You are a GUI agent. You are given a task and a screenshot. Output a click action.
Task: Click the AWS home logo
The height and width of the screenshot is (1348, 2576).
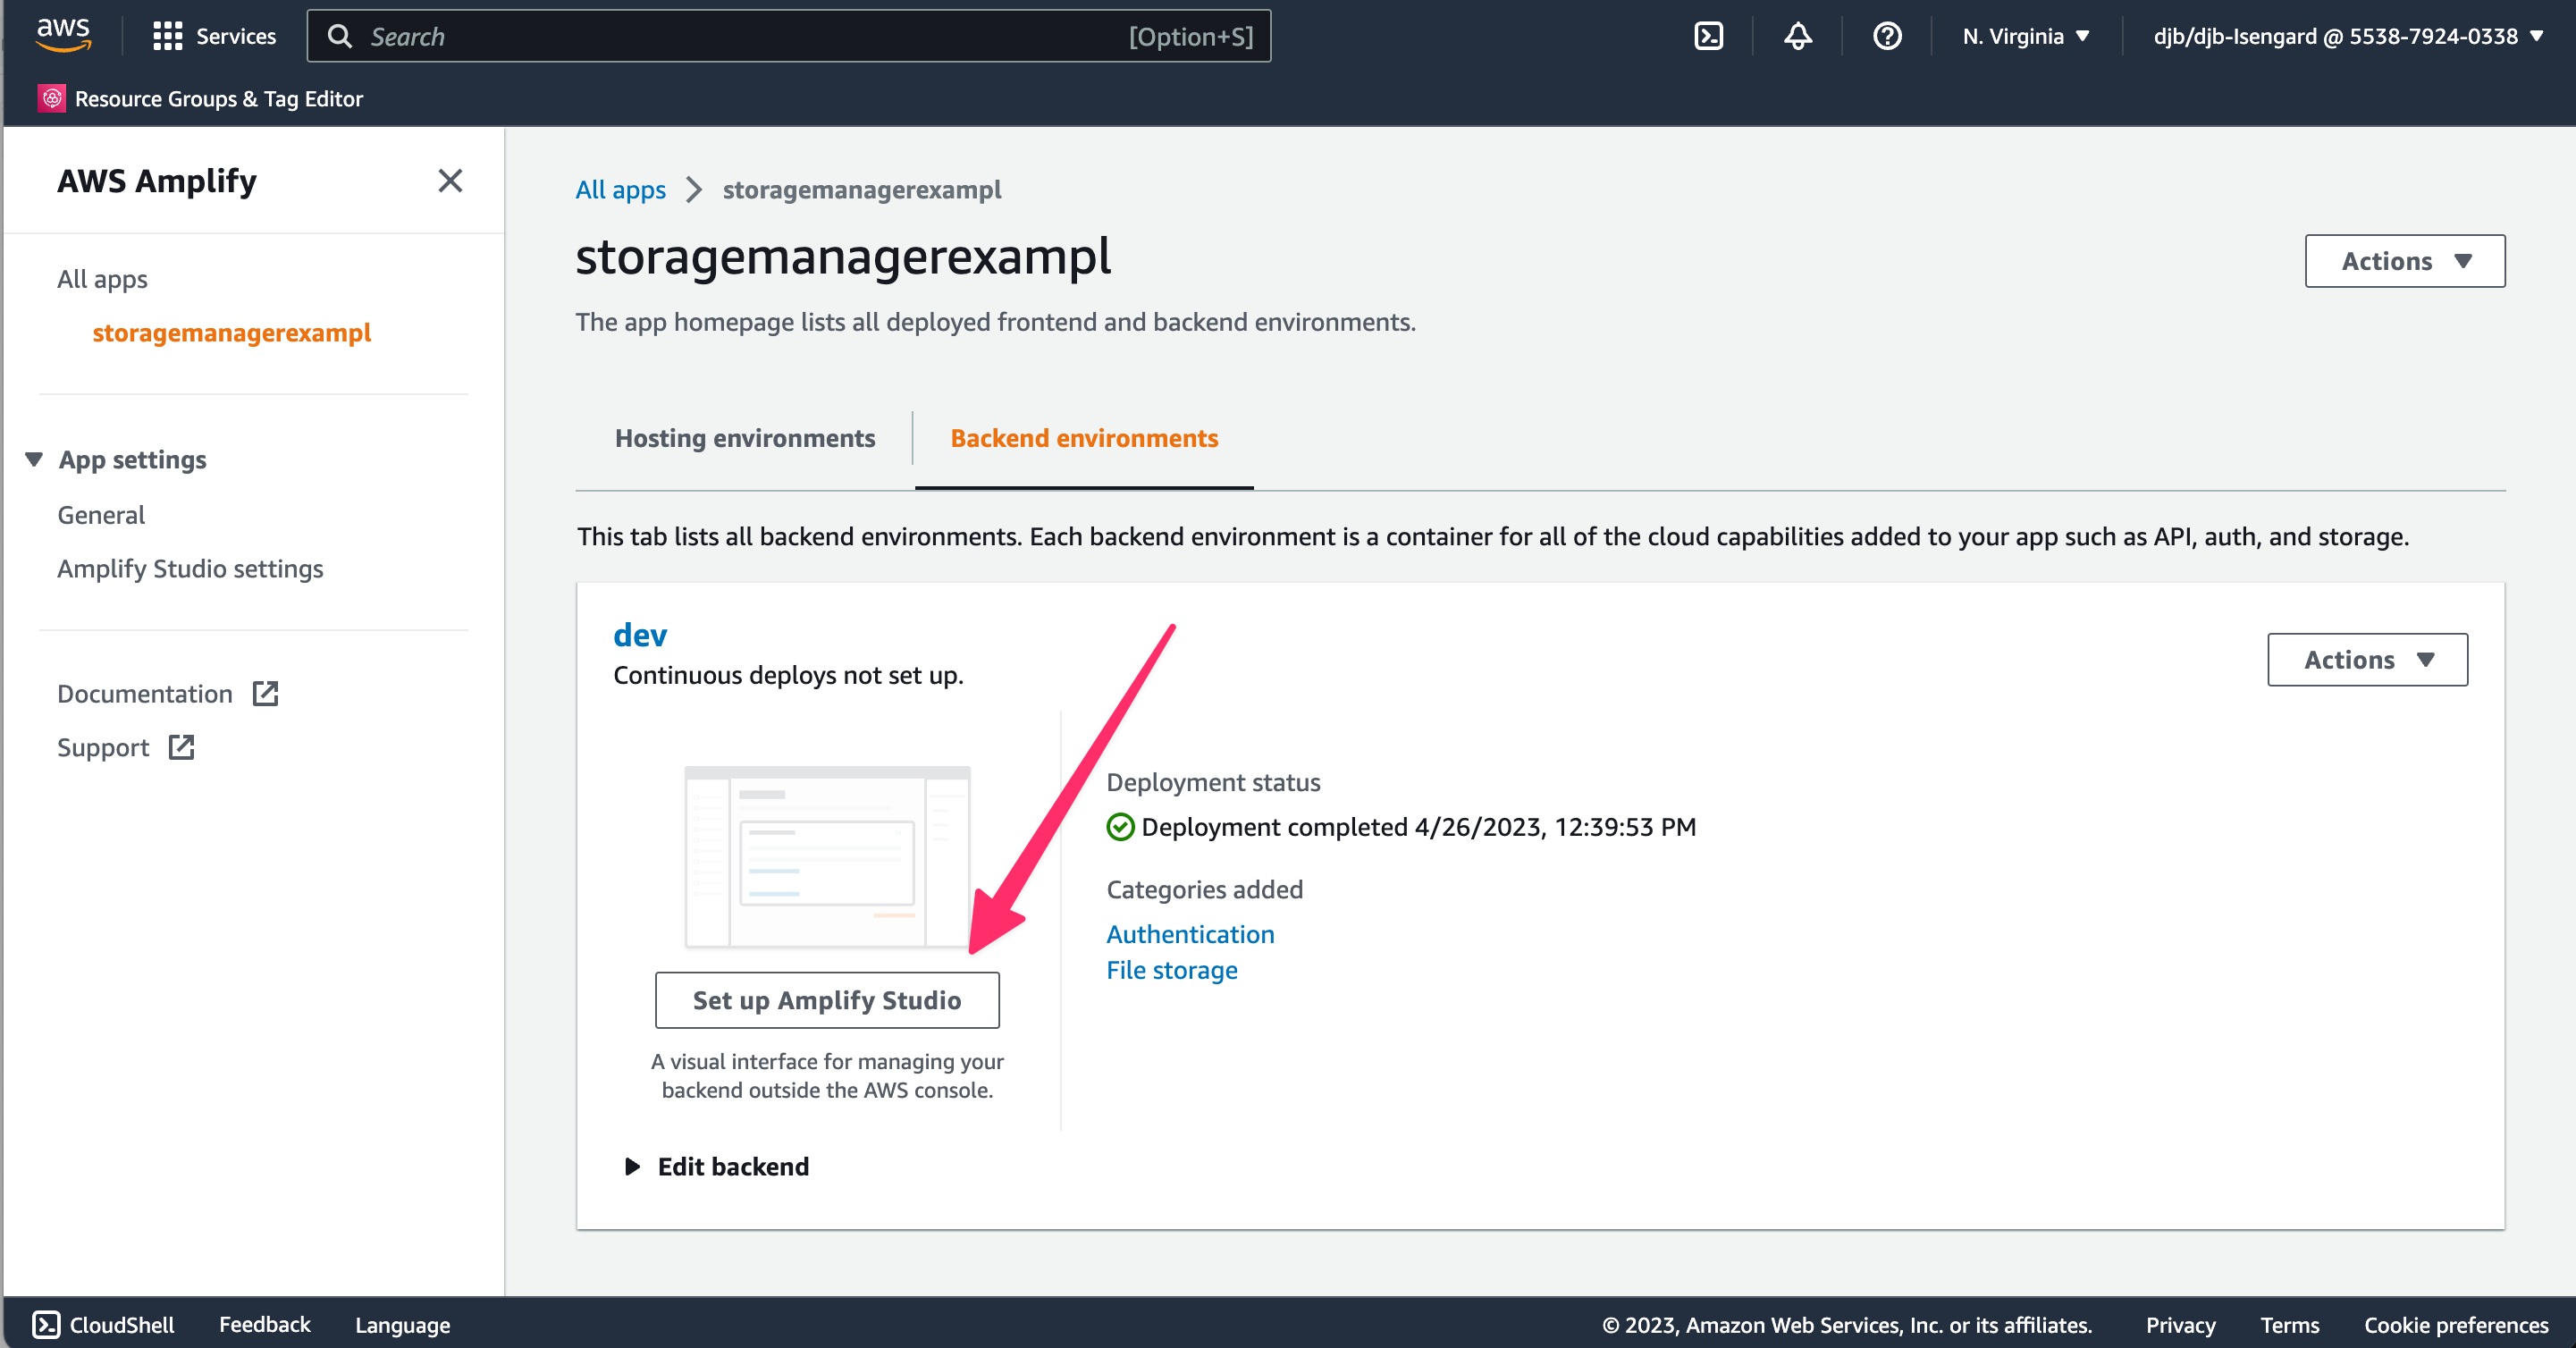click(63, 35)
